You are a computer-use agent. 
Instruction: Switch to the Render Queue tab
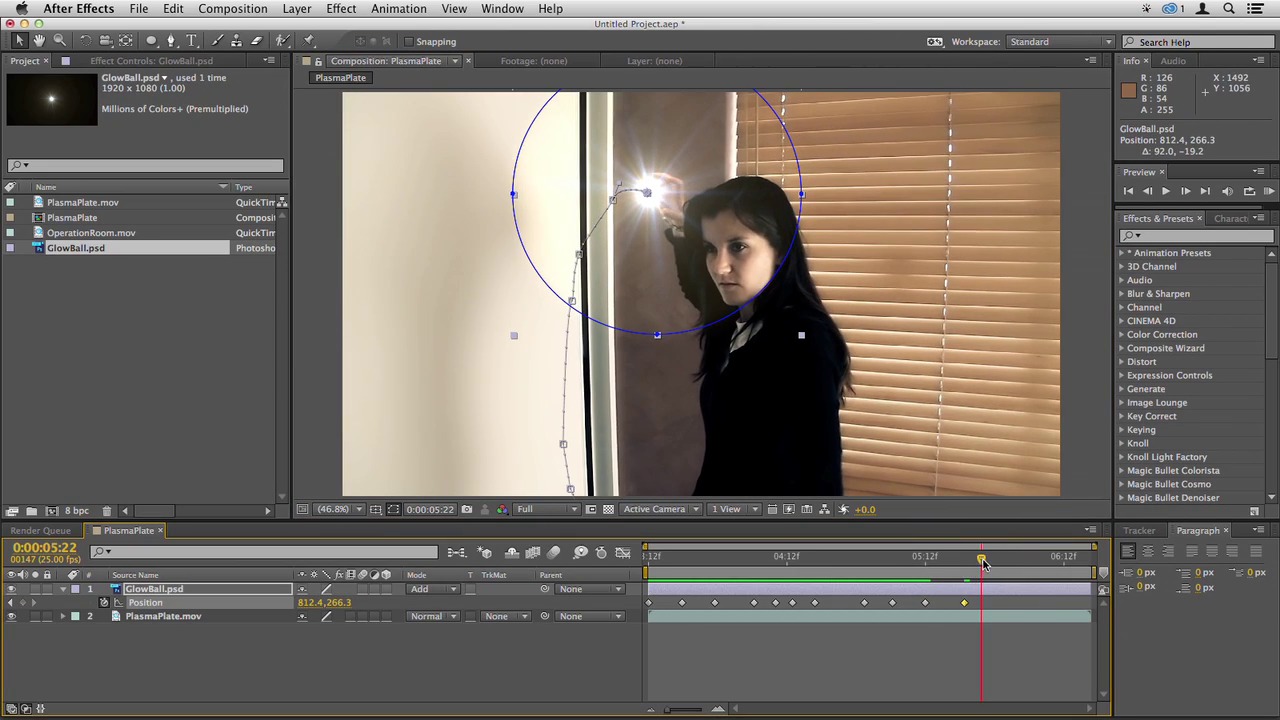click(x=41, y=531)
